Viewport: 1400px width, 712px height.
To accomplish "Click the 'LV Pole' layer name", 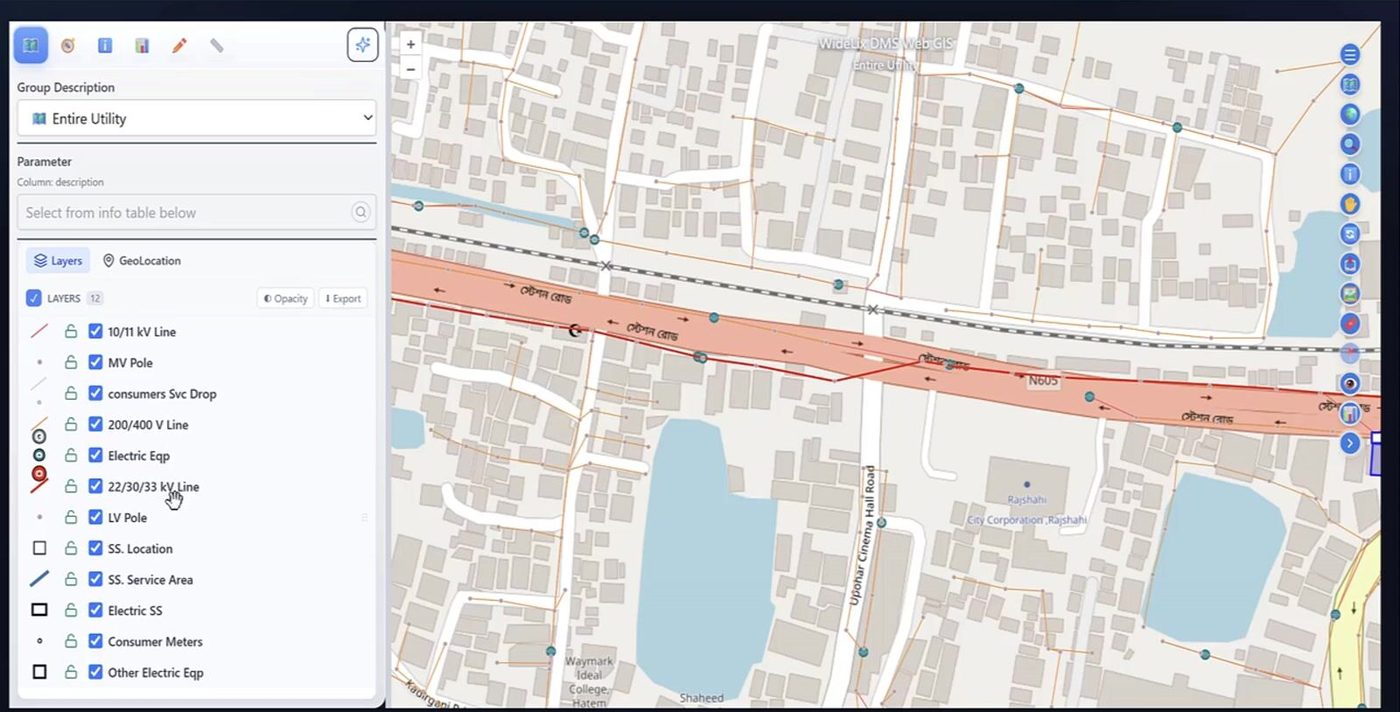I will [x=127, y=518].
